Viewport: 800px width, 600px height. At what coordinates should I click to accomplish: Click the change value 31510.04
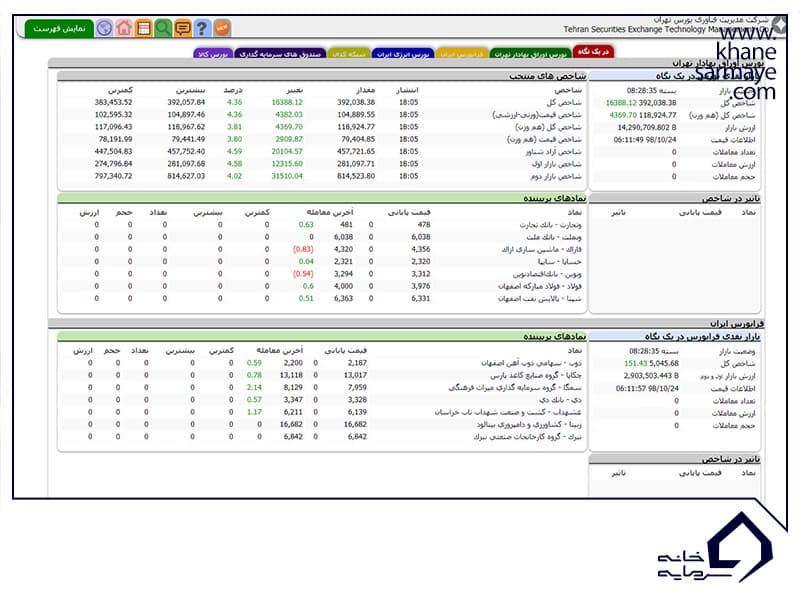pyautogui.click(x=287, y=176)
